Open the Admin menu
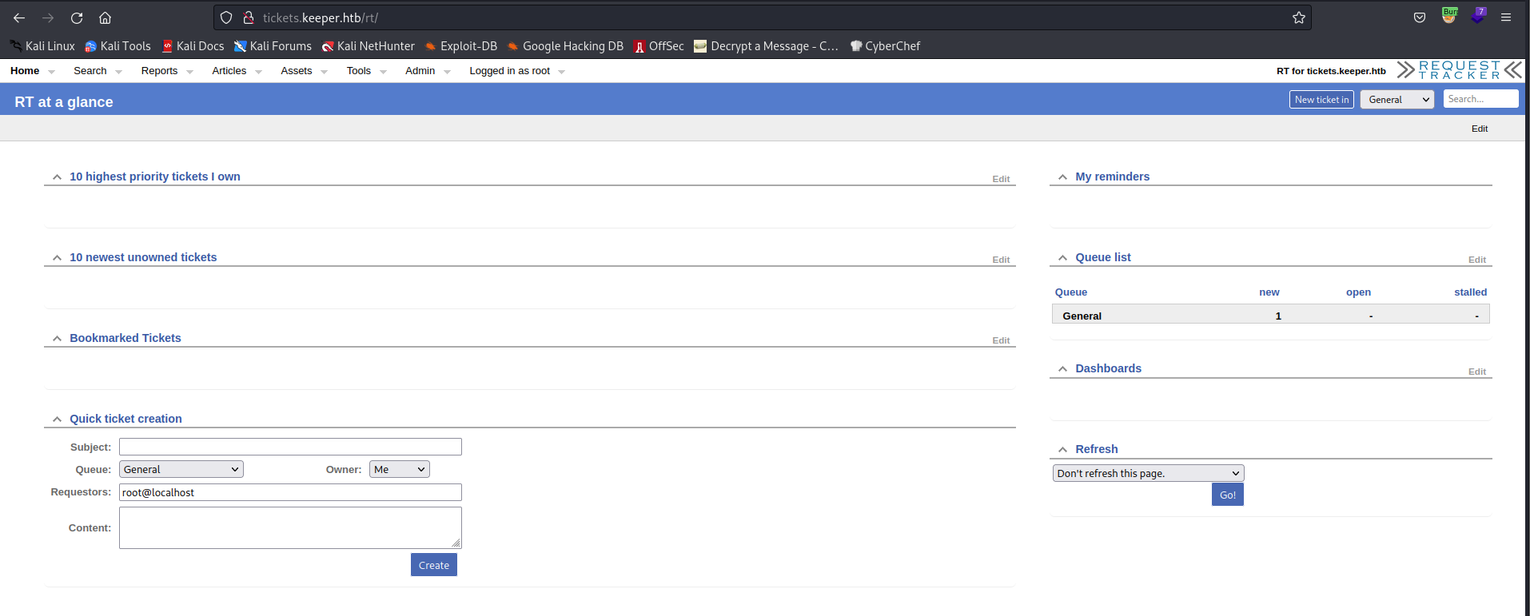Screen dimensions: 1530x616 point(420,71)
